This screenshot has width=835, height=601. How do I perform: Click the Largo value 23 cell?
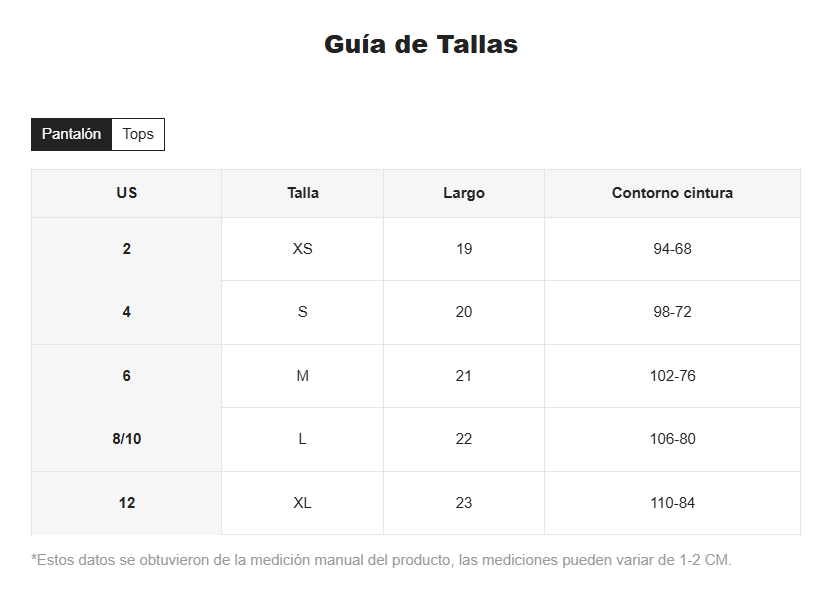click(x=464, y=503)
